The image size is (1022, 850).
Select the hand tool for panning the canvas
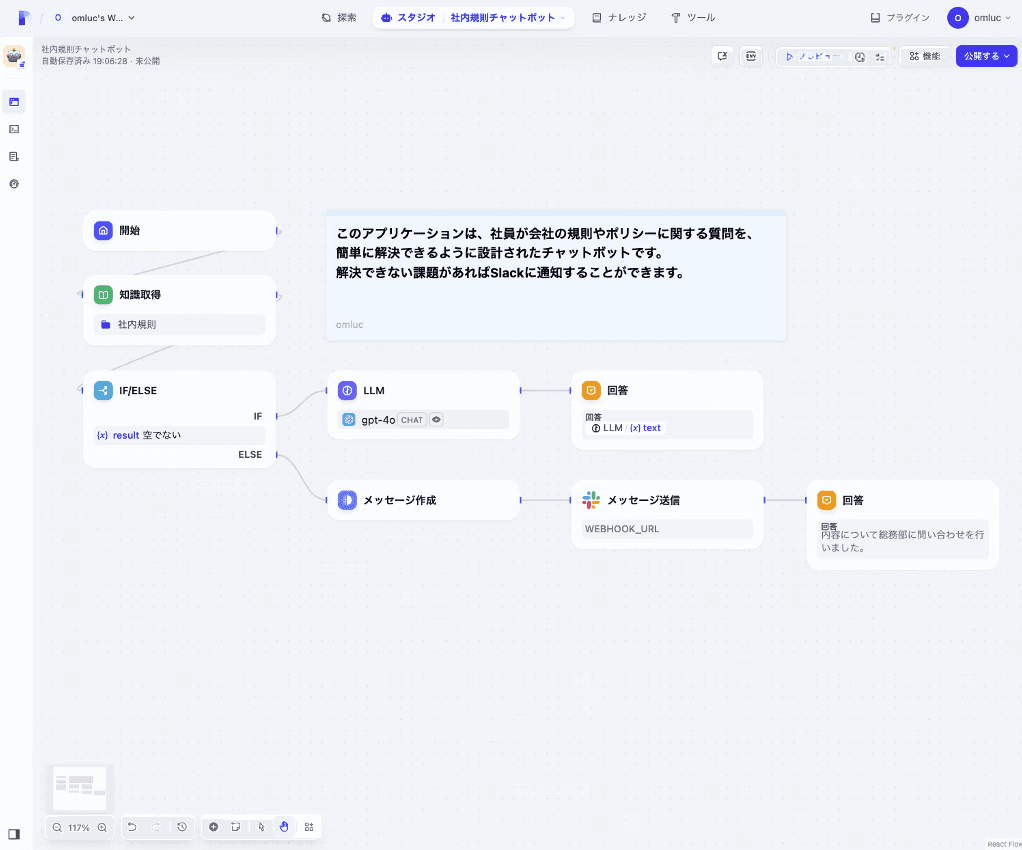(284, 827)
